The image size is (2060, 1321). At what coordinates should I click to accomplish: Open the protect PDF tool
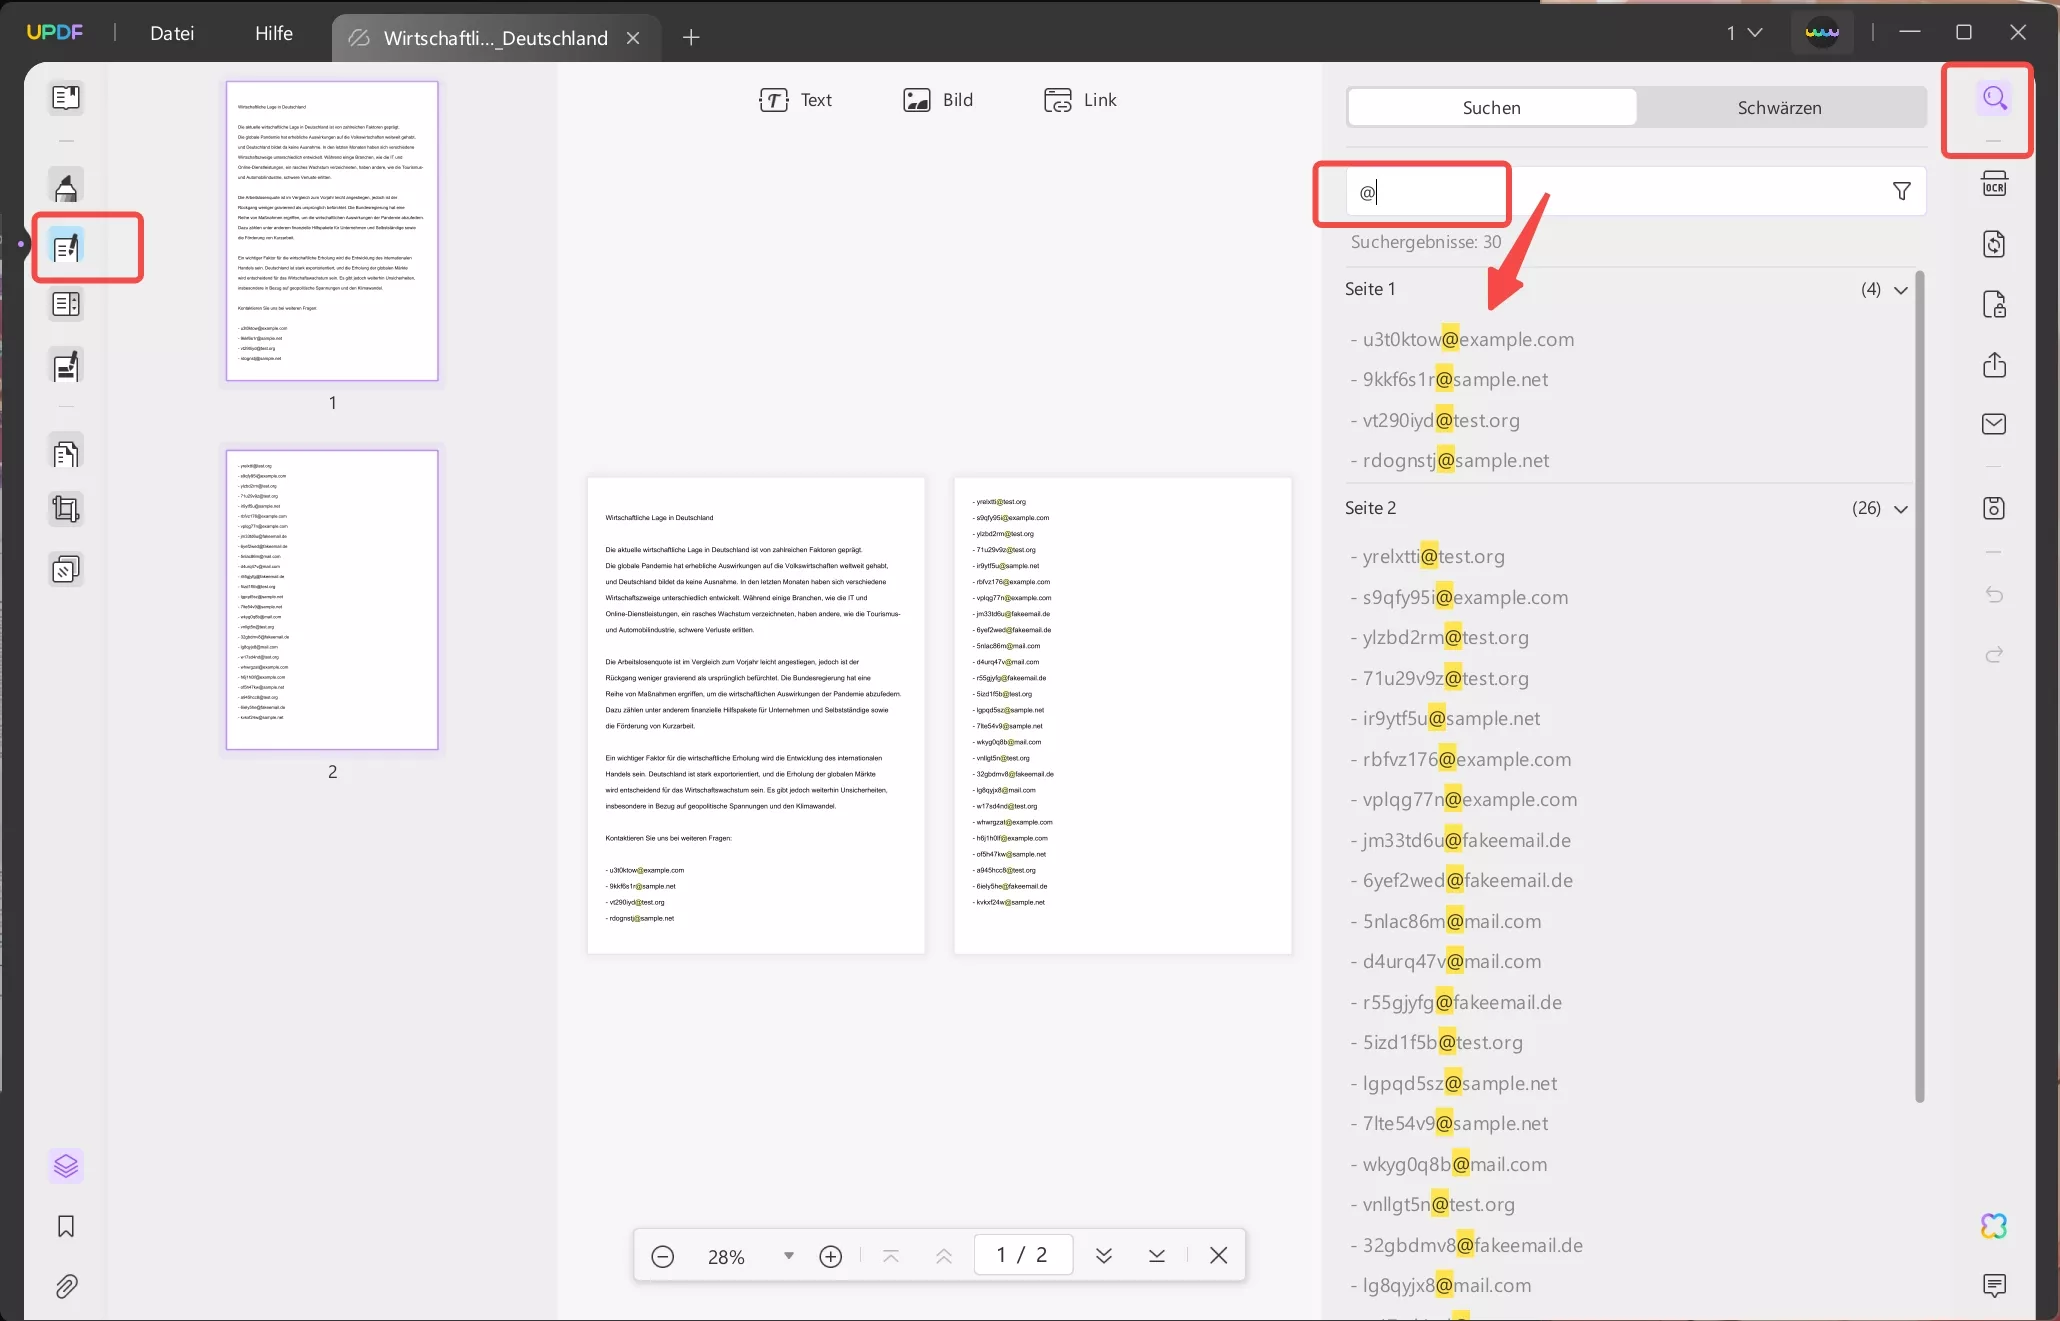(1995, 304)
